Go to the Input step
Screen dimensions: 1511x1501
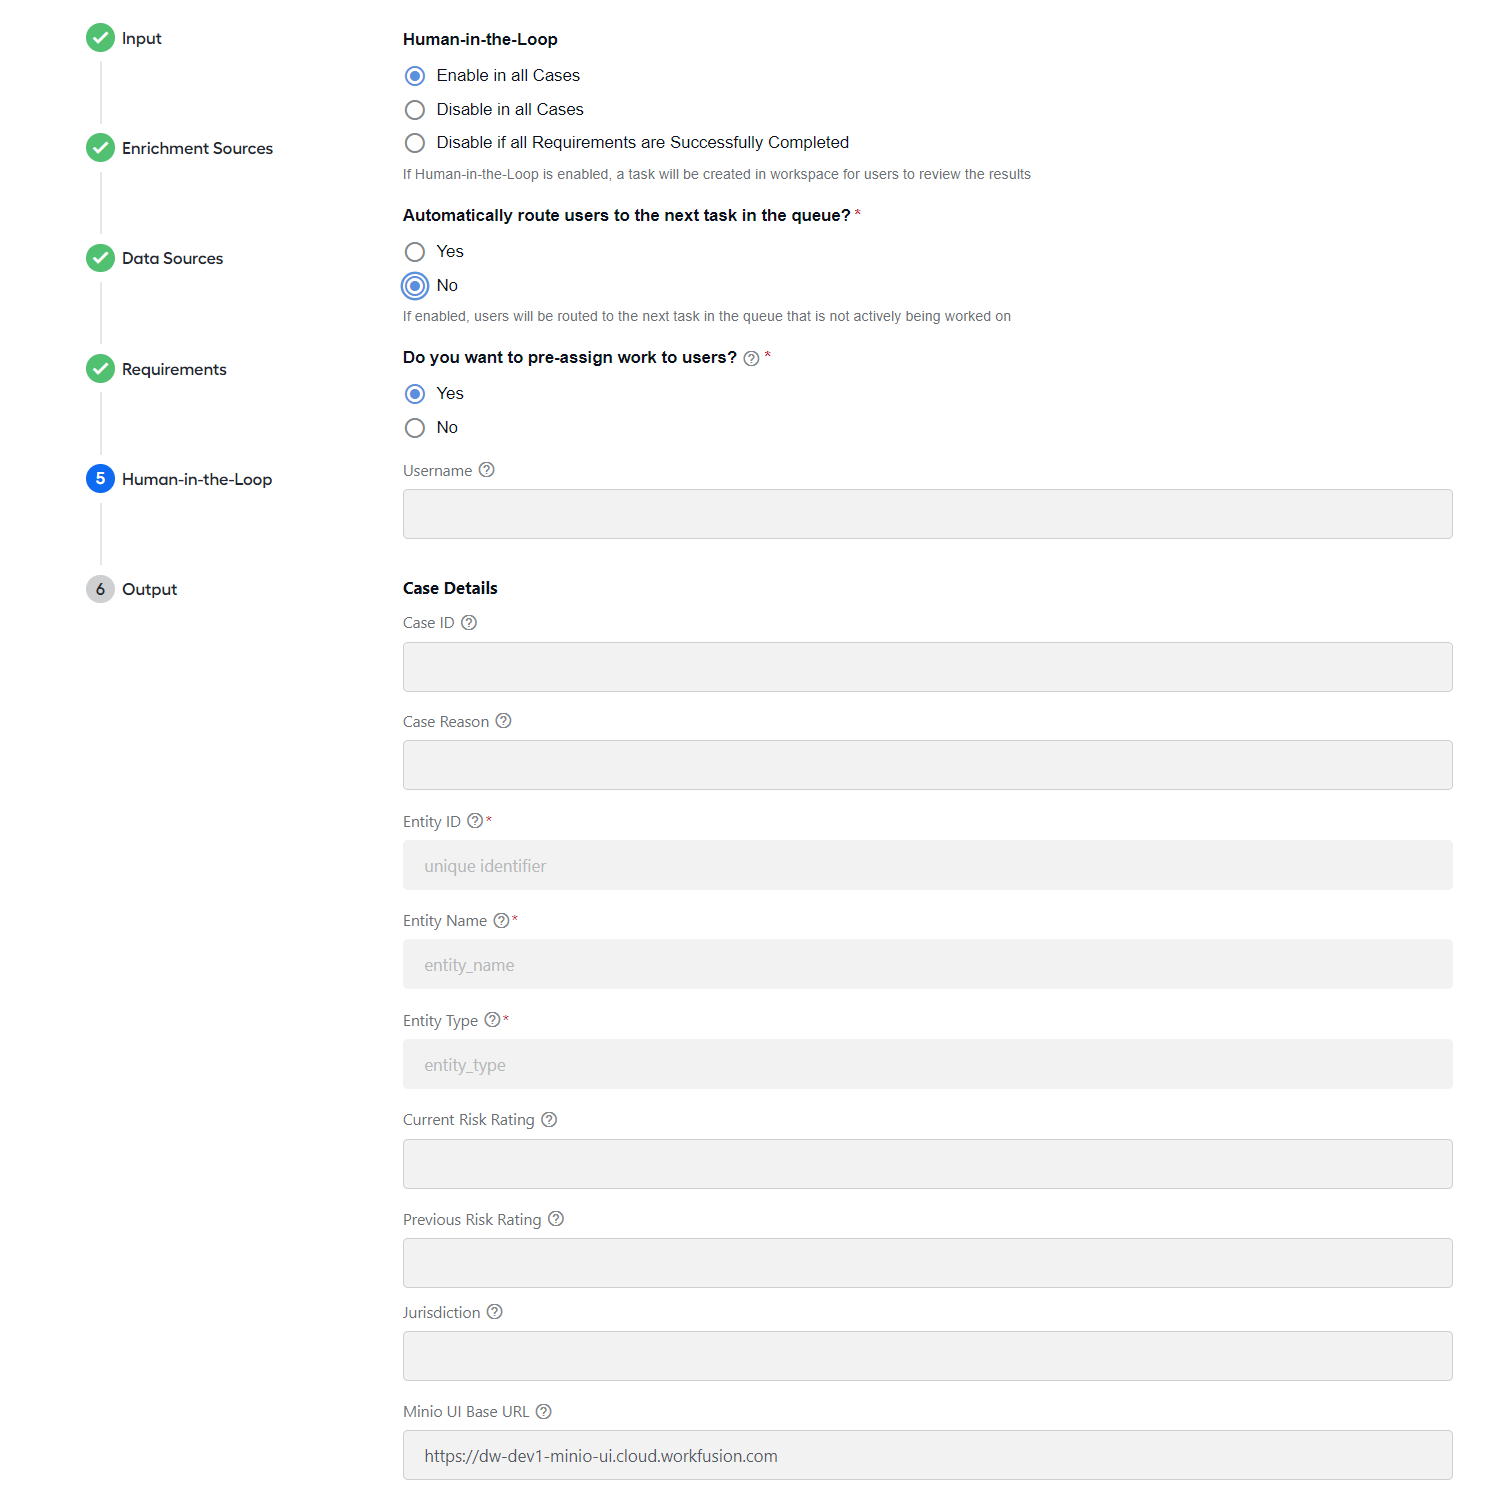(124, 38)
